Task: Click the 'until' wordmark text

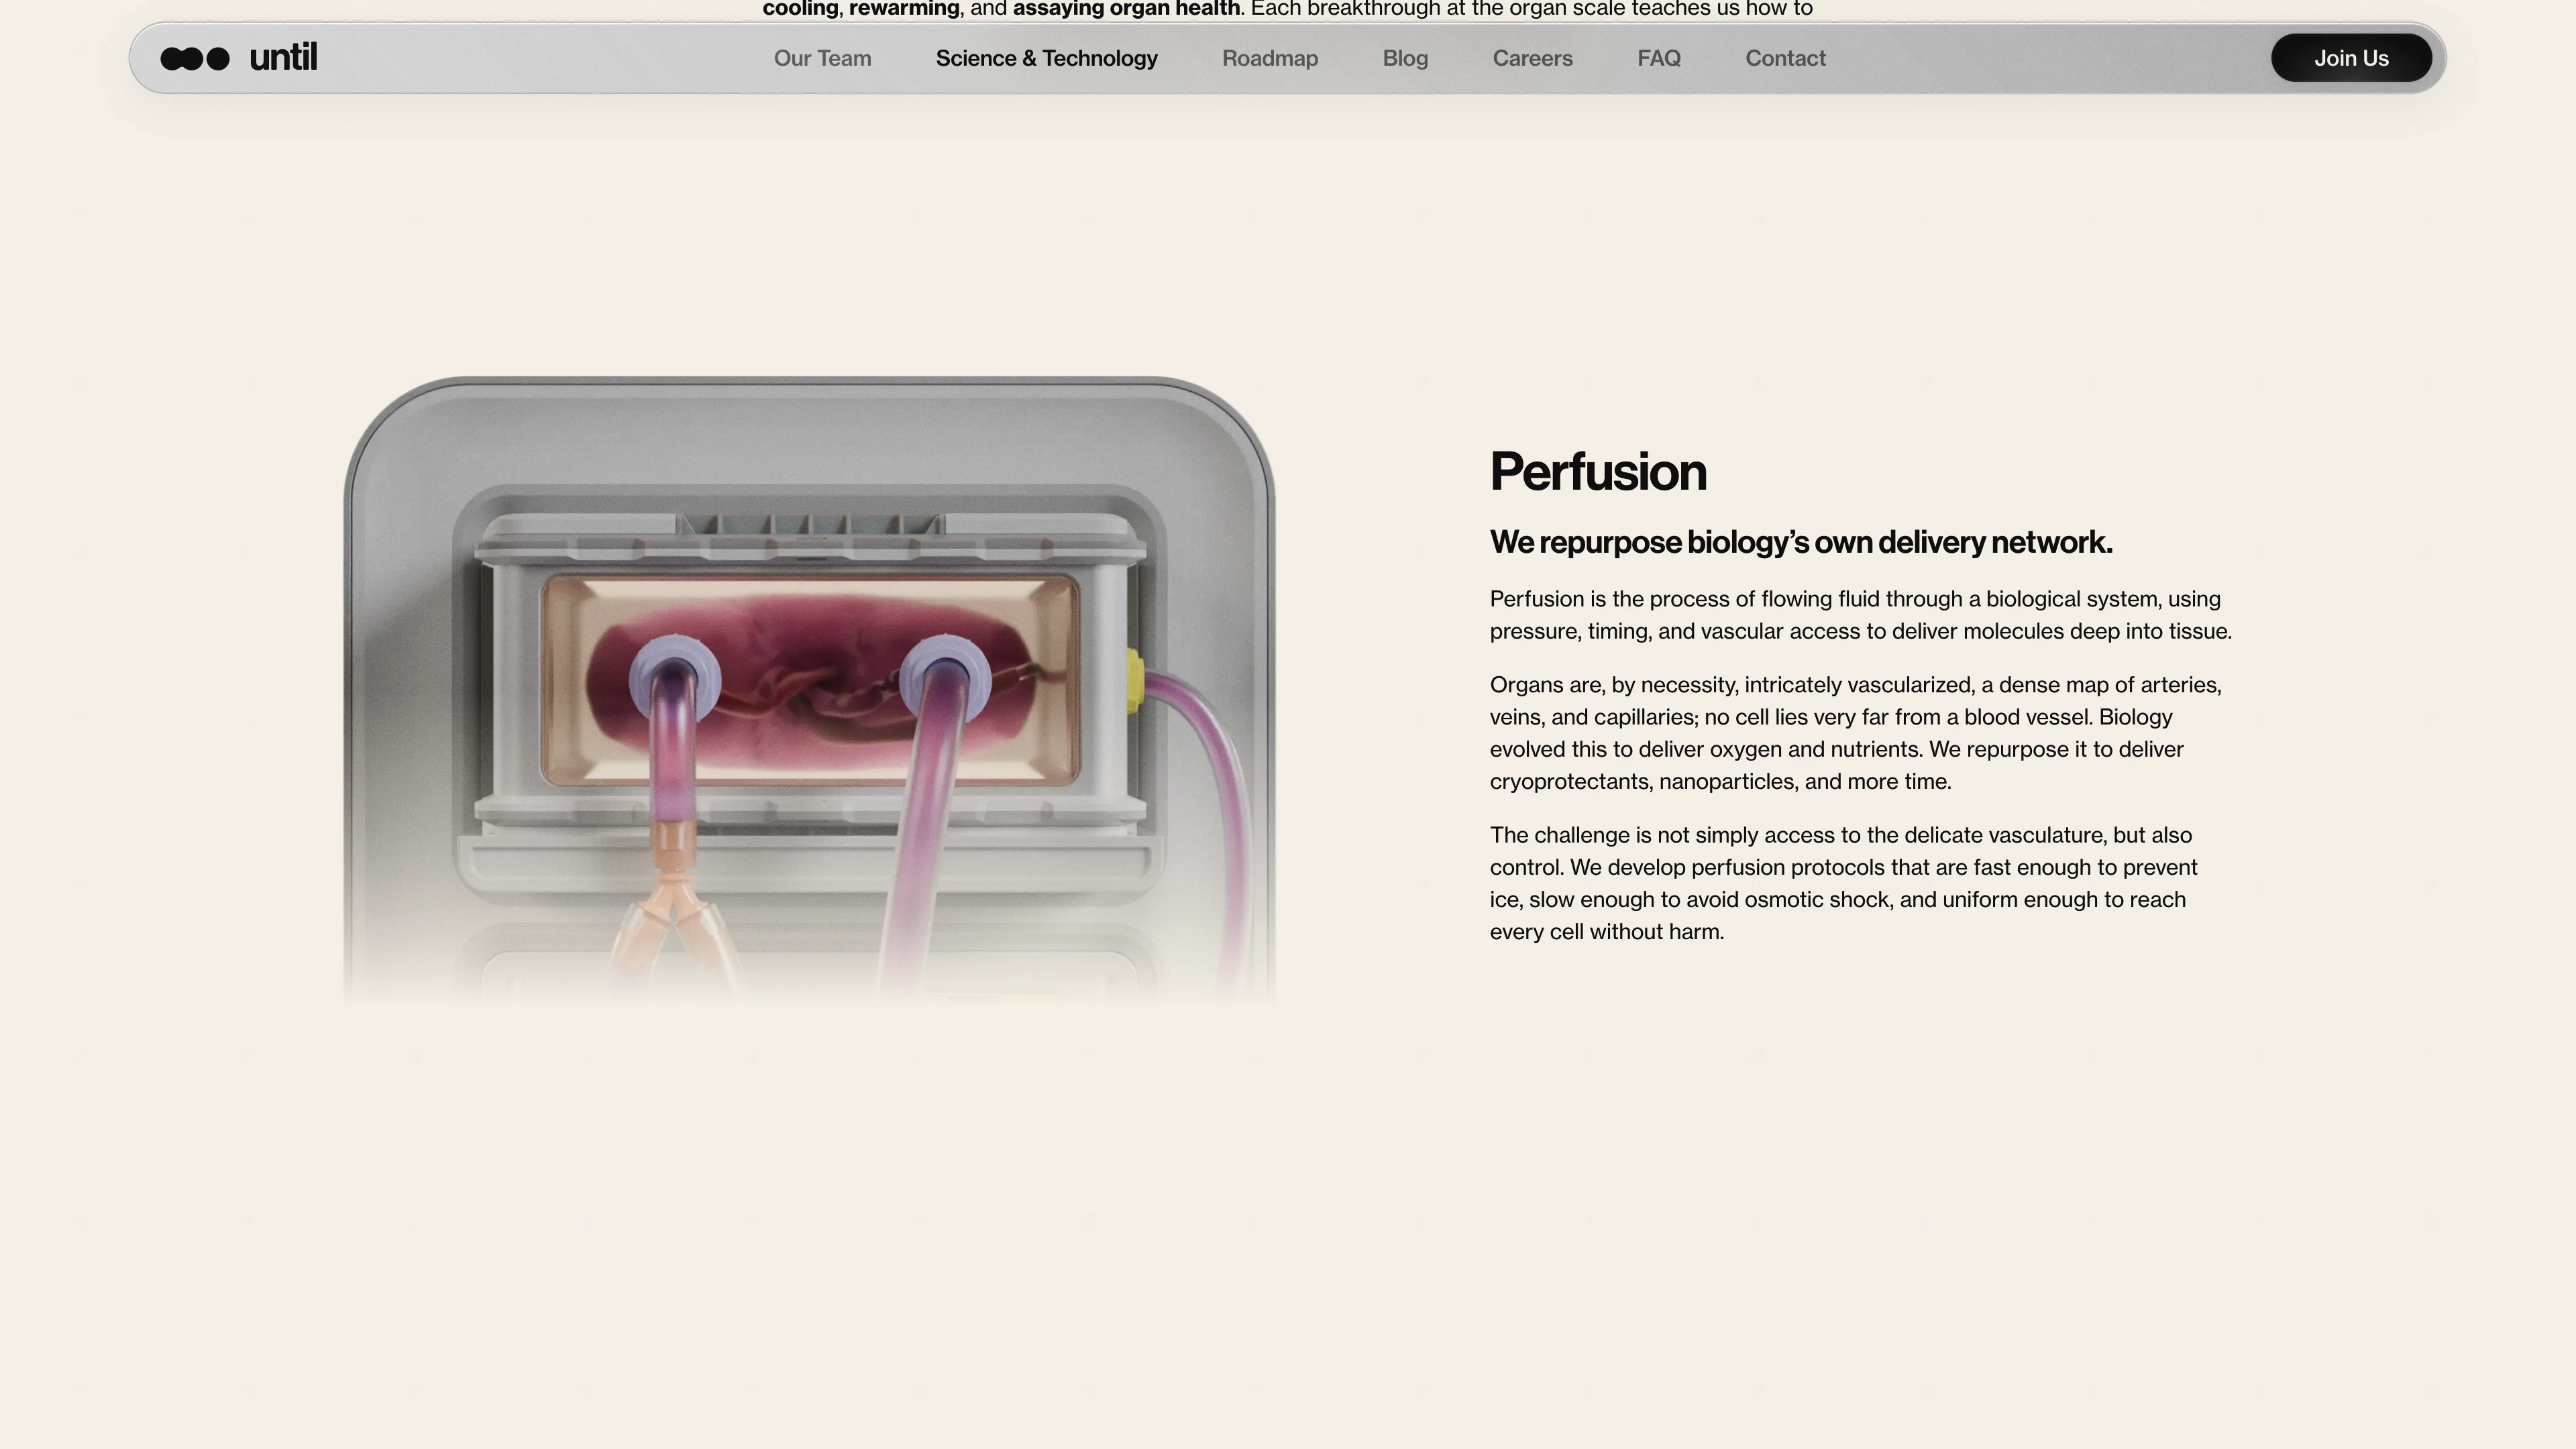Action: 283,57
